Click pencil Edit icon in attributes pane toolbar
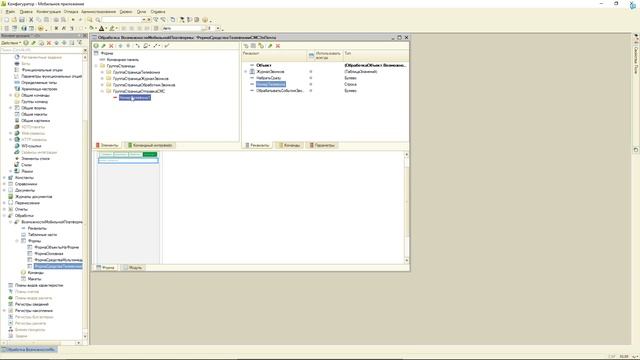 coord(270,46)
